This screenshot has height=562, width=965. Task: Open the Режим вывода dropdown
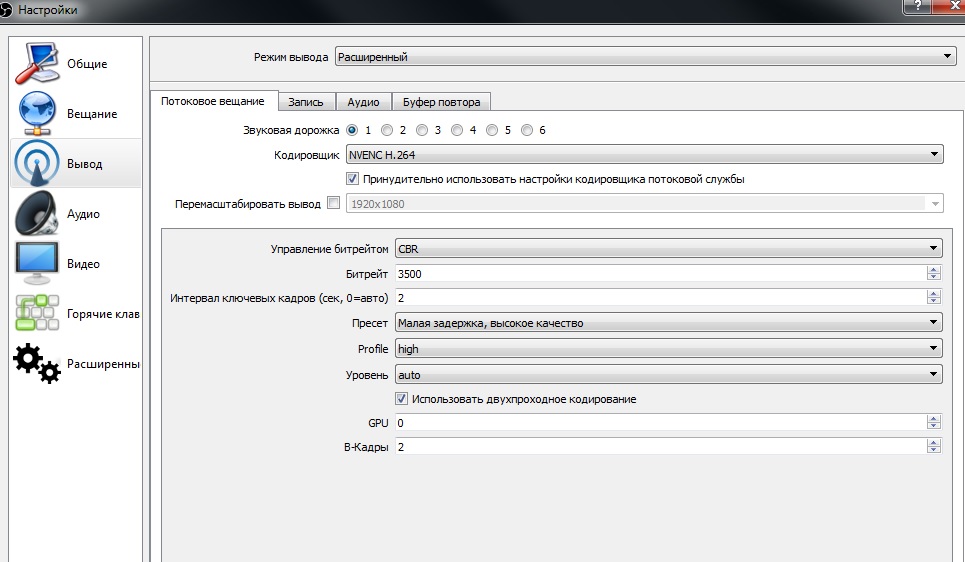tap(645, 57)
